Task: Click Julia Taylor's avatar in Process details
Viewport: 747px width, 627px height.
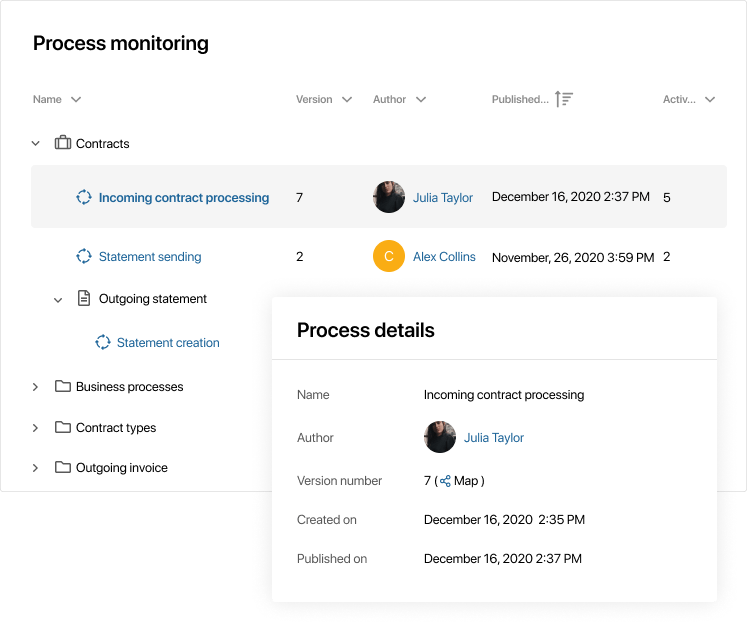Action: (440, 437)
